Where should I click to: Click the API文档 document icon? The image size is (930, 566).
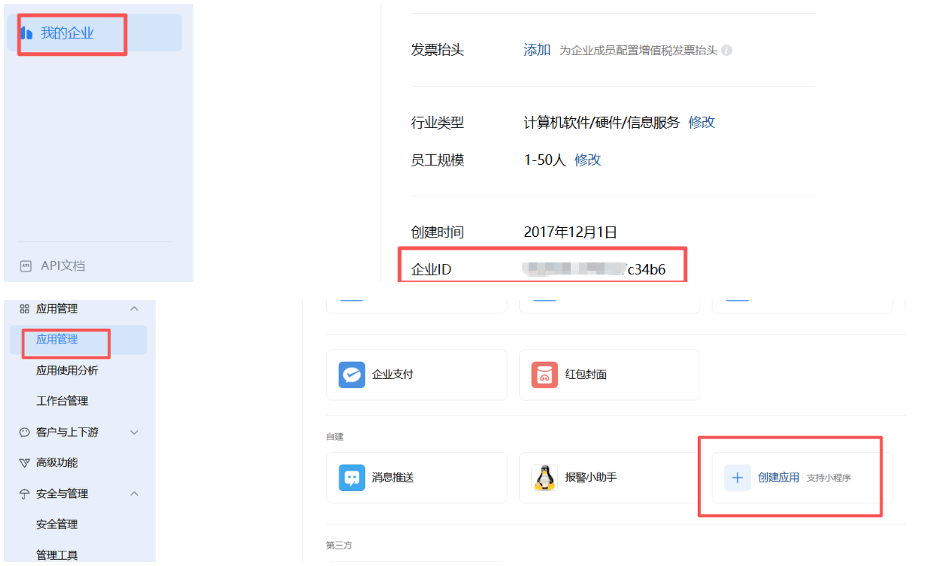pos(26,265)
